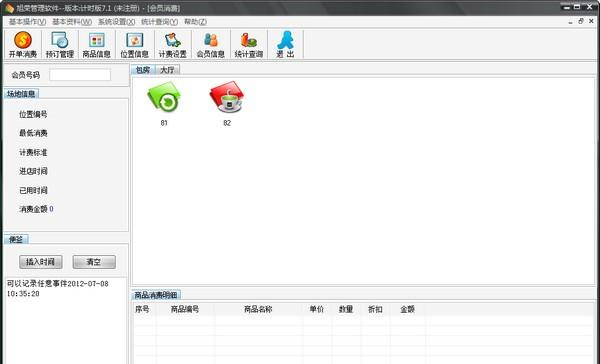Switch to the 包房 tab
This screenshot has width=600, height=364.
pos(143,70)
